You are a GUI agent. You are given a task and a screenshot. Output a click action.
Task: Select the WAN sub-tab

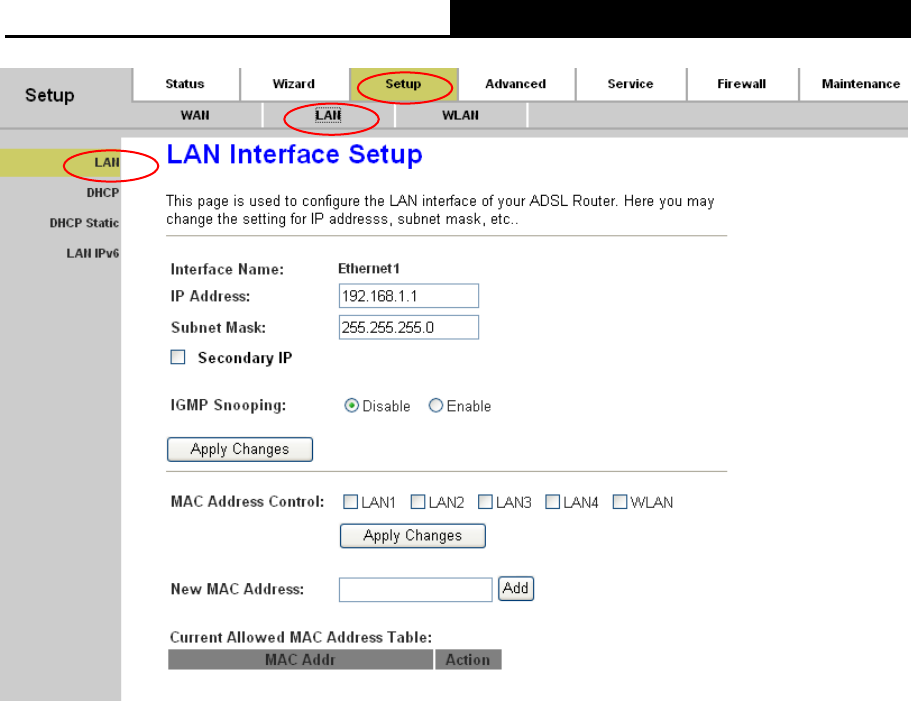pyautogui.click(x=195, y=115)
